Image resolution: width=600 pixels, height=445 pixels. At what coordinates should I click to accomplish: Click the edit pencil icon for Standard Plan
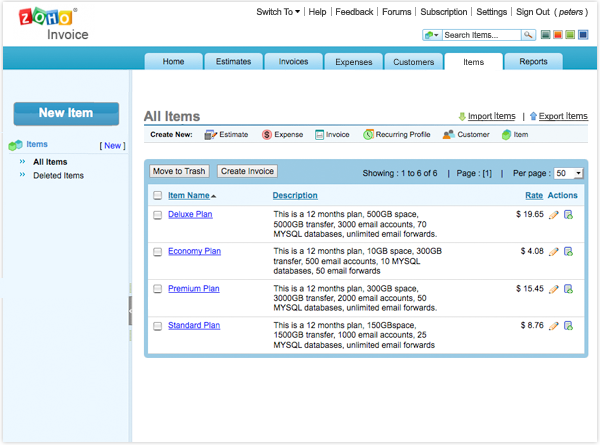553,326
